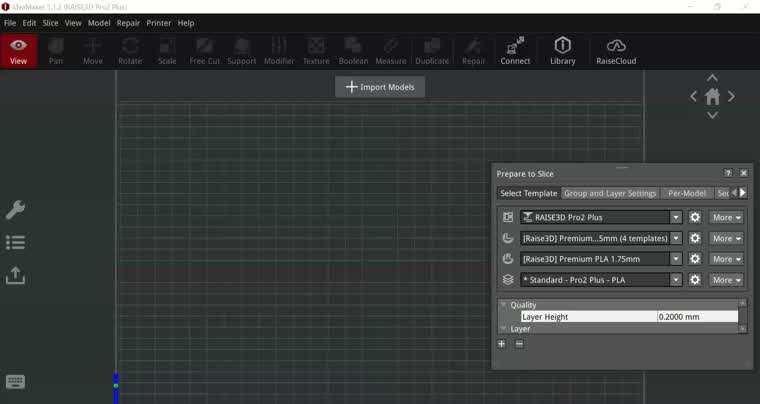Click the export upload icon in left sidebar
Image resolution: width=760 pixels, height=404 pixels.
[16, 275]
